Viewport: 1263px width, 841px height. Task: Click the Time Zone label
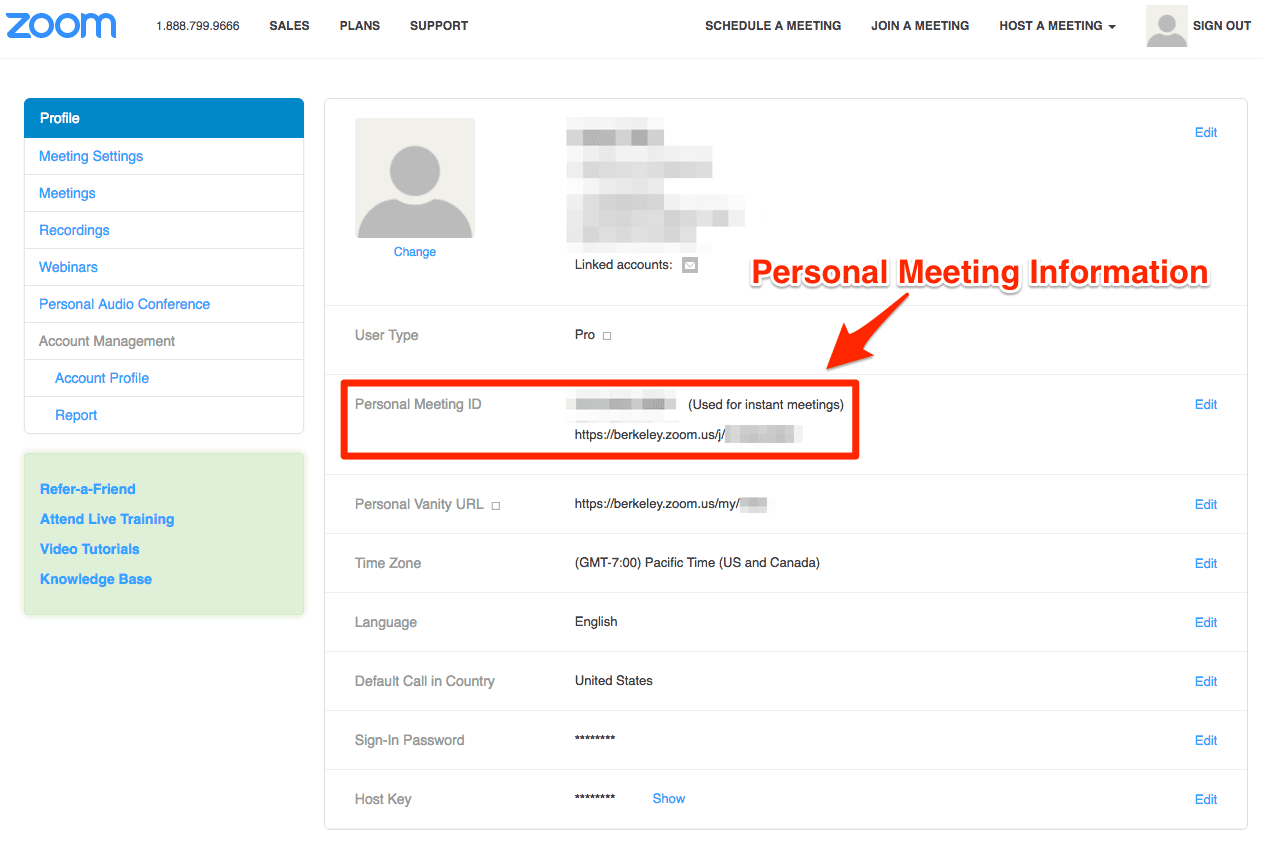(x=388, y=563)
